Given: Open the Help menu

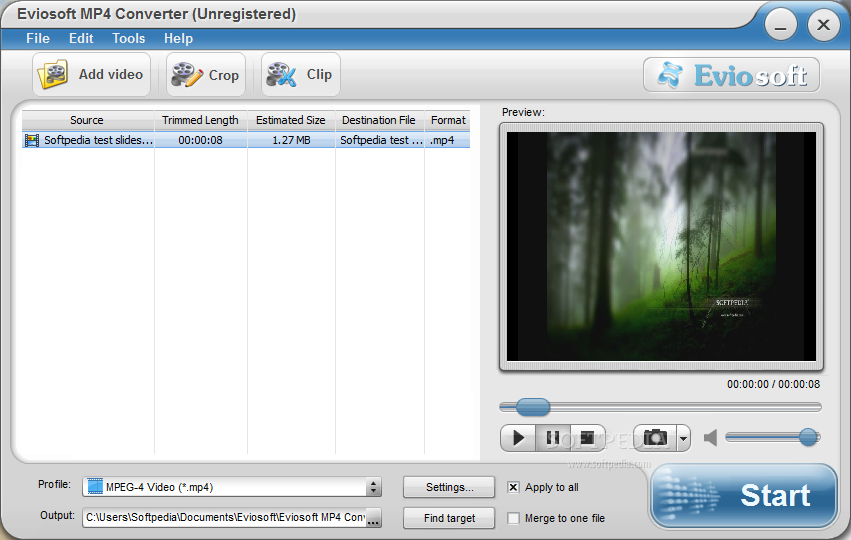Looking at the screenshot, I should click(179, 39).
